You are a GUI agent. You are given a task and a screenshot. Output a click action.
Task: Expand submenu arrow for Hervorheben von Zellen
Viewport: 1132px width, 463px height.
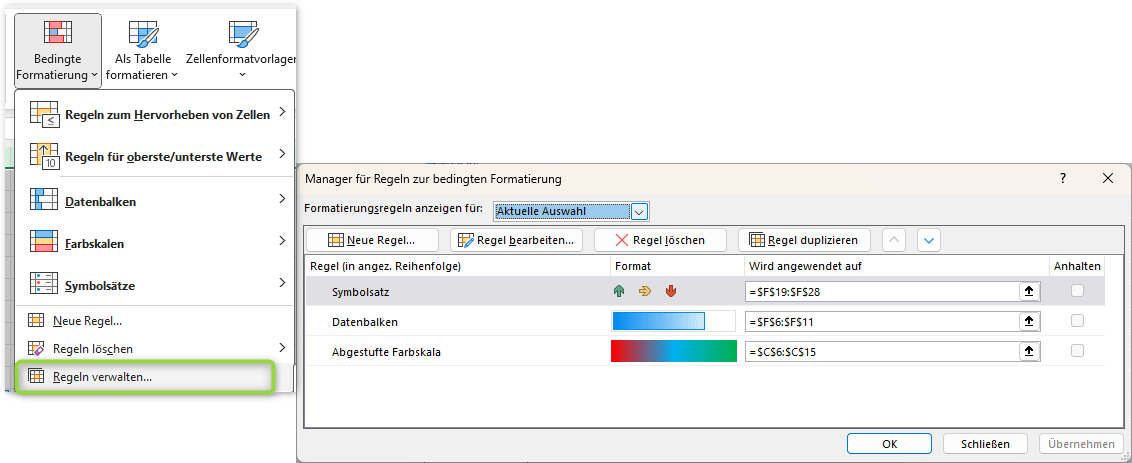point(282,112)
